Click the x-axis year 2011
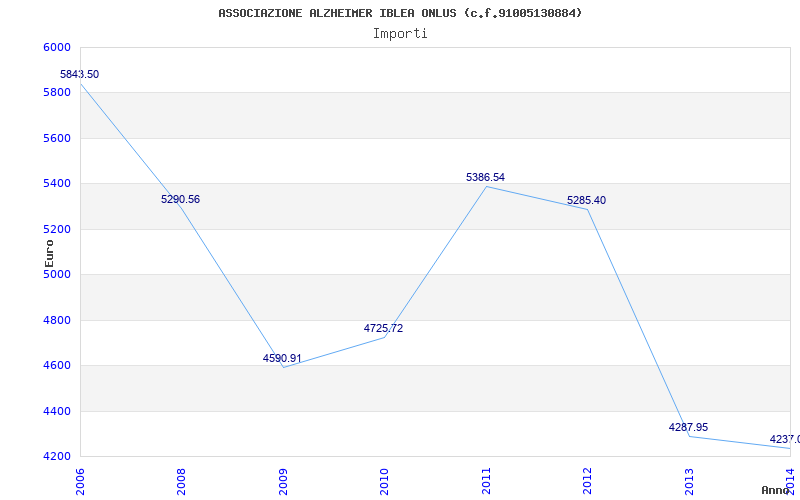The width and height of the screenshot is (800, 500). (x=486, y=481)
